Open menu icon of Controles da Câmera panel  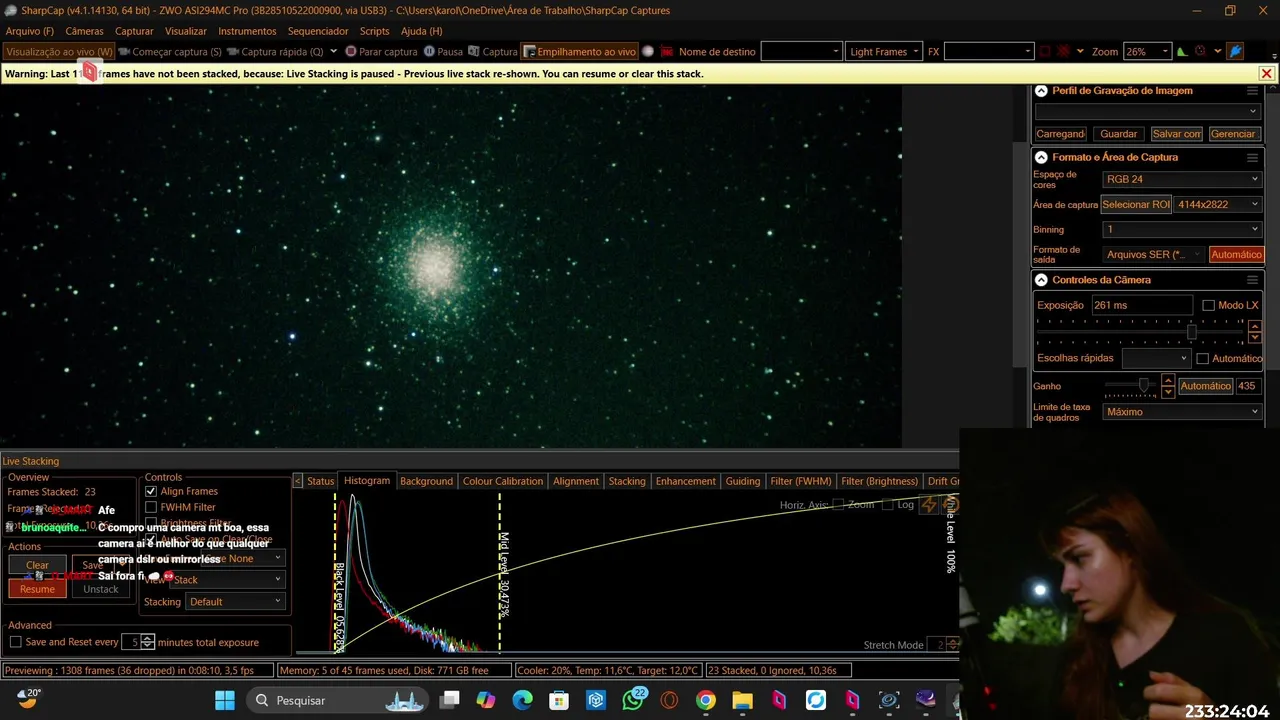tap(1252, 280)
